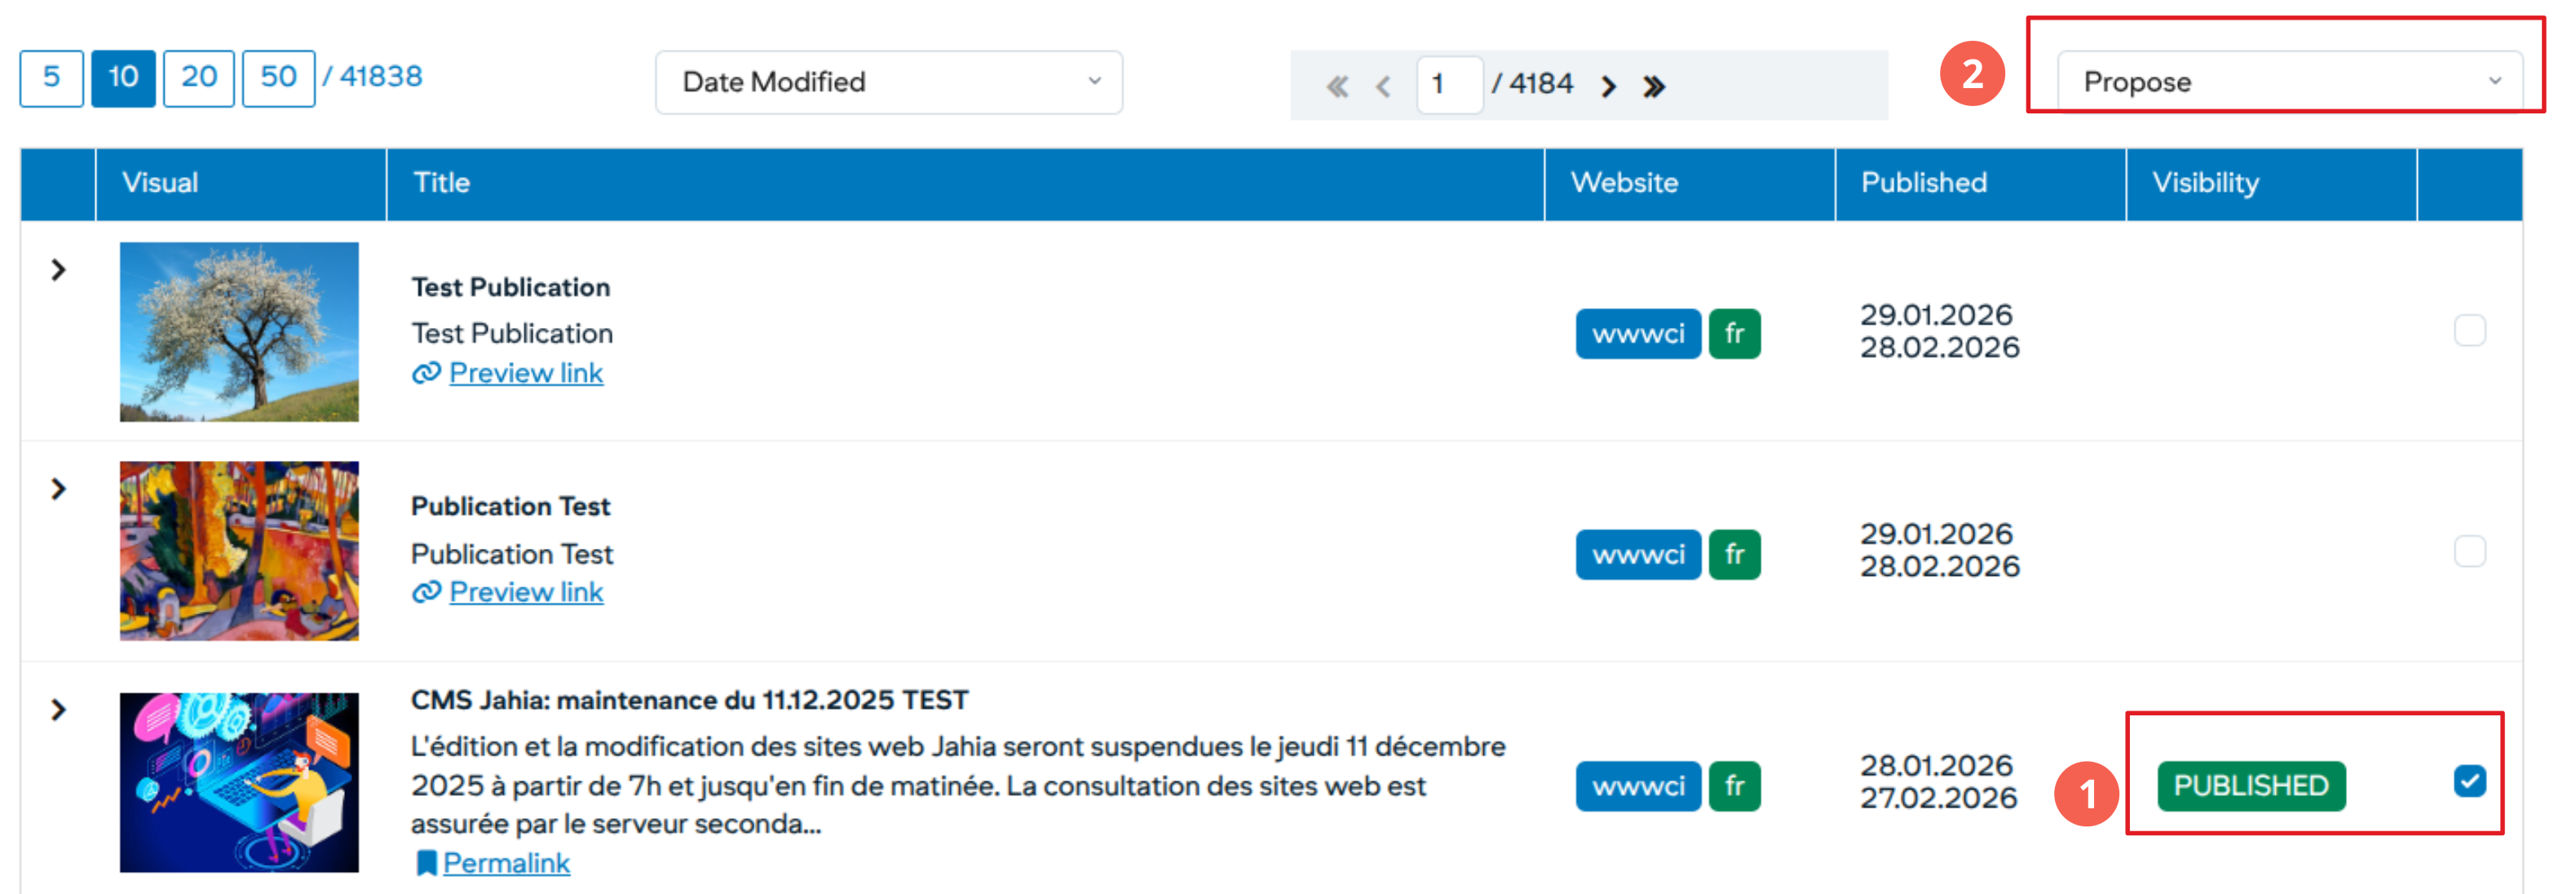Go to the next page arrow
The height and width of the screenshot is (894, 2576).
pos(1608,86)
